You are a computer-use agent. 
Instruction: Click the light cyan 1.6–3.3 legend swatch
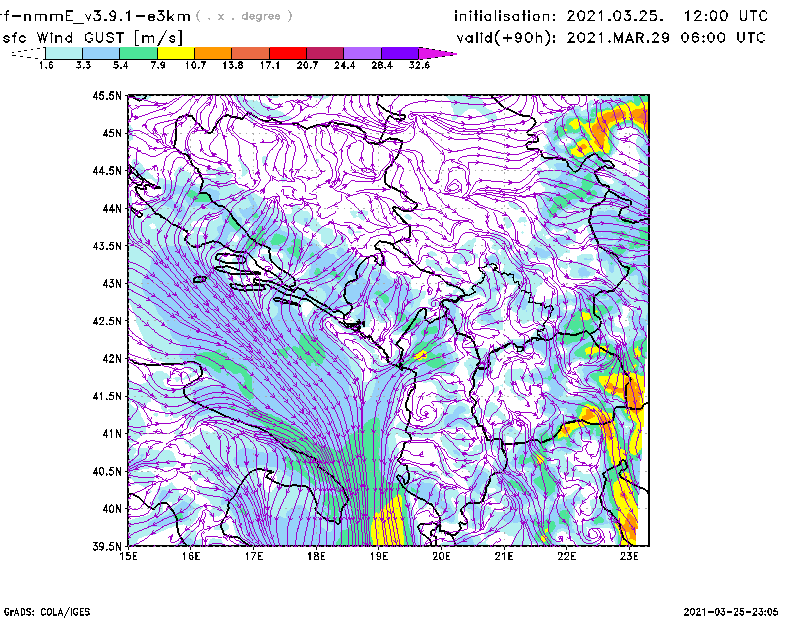tap(64, 53)
